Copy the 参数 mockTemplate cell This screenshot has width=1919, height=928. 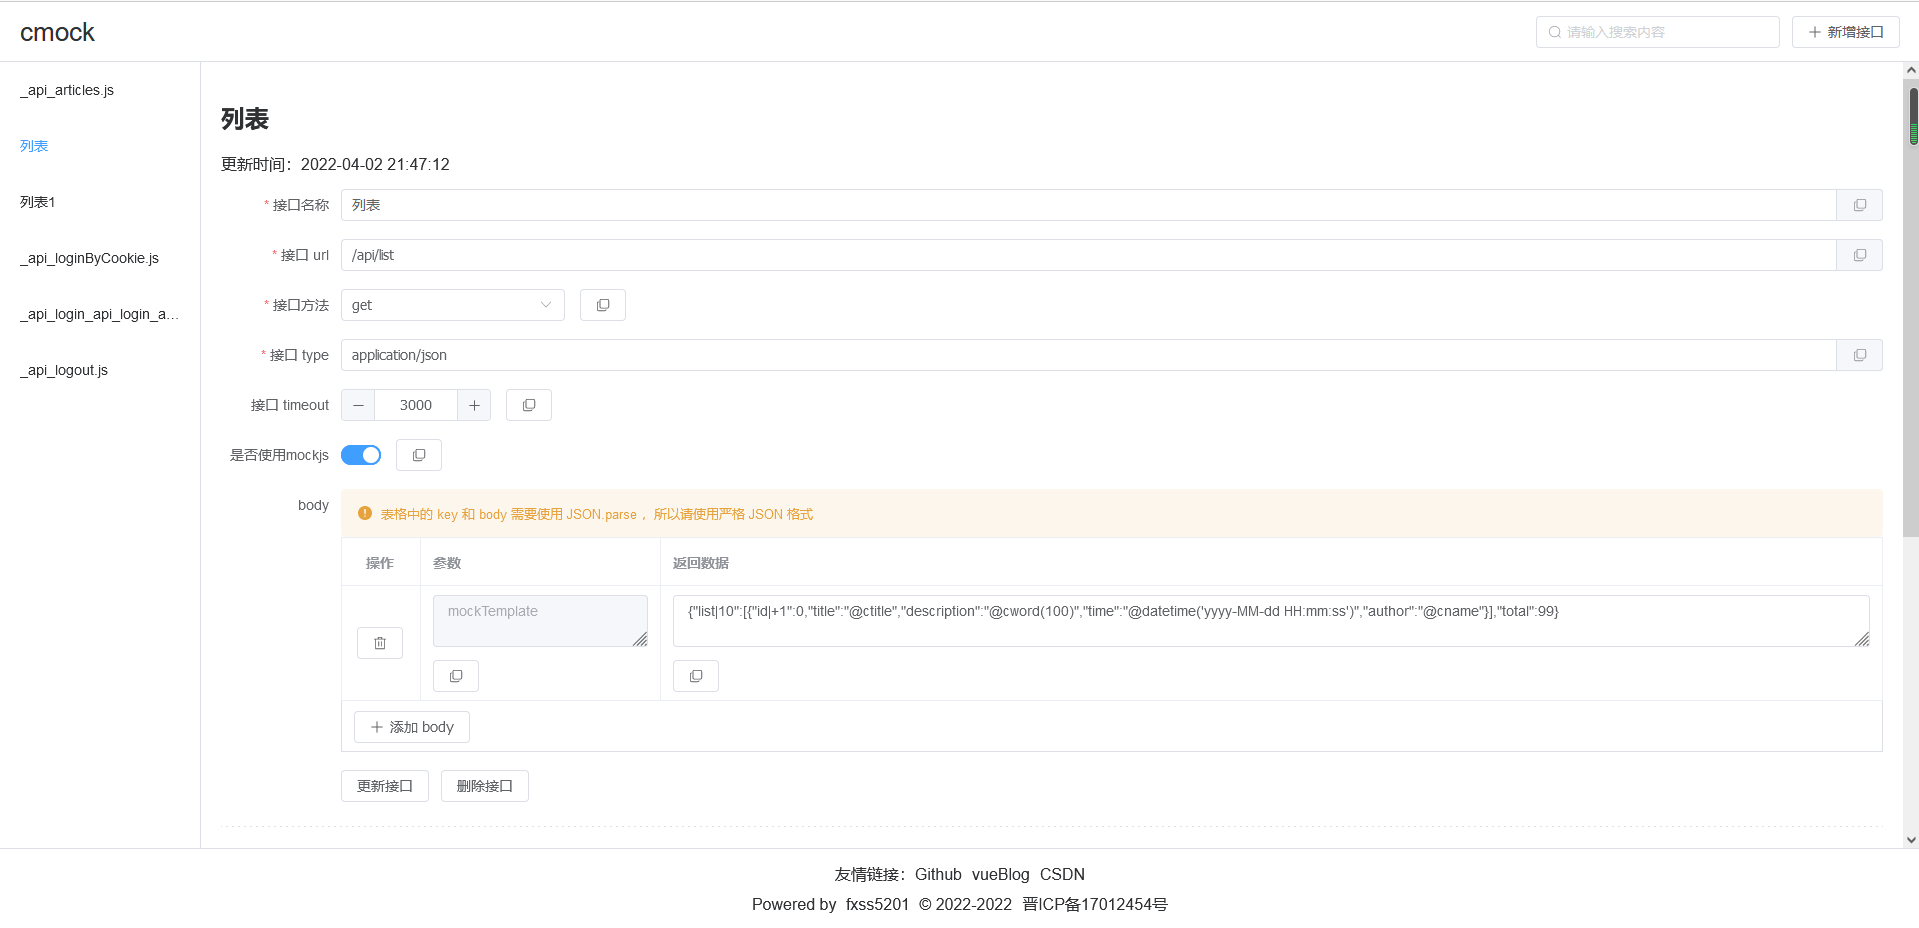(456, 676)
